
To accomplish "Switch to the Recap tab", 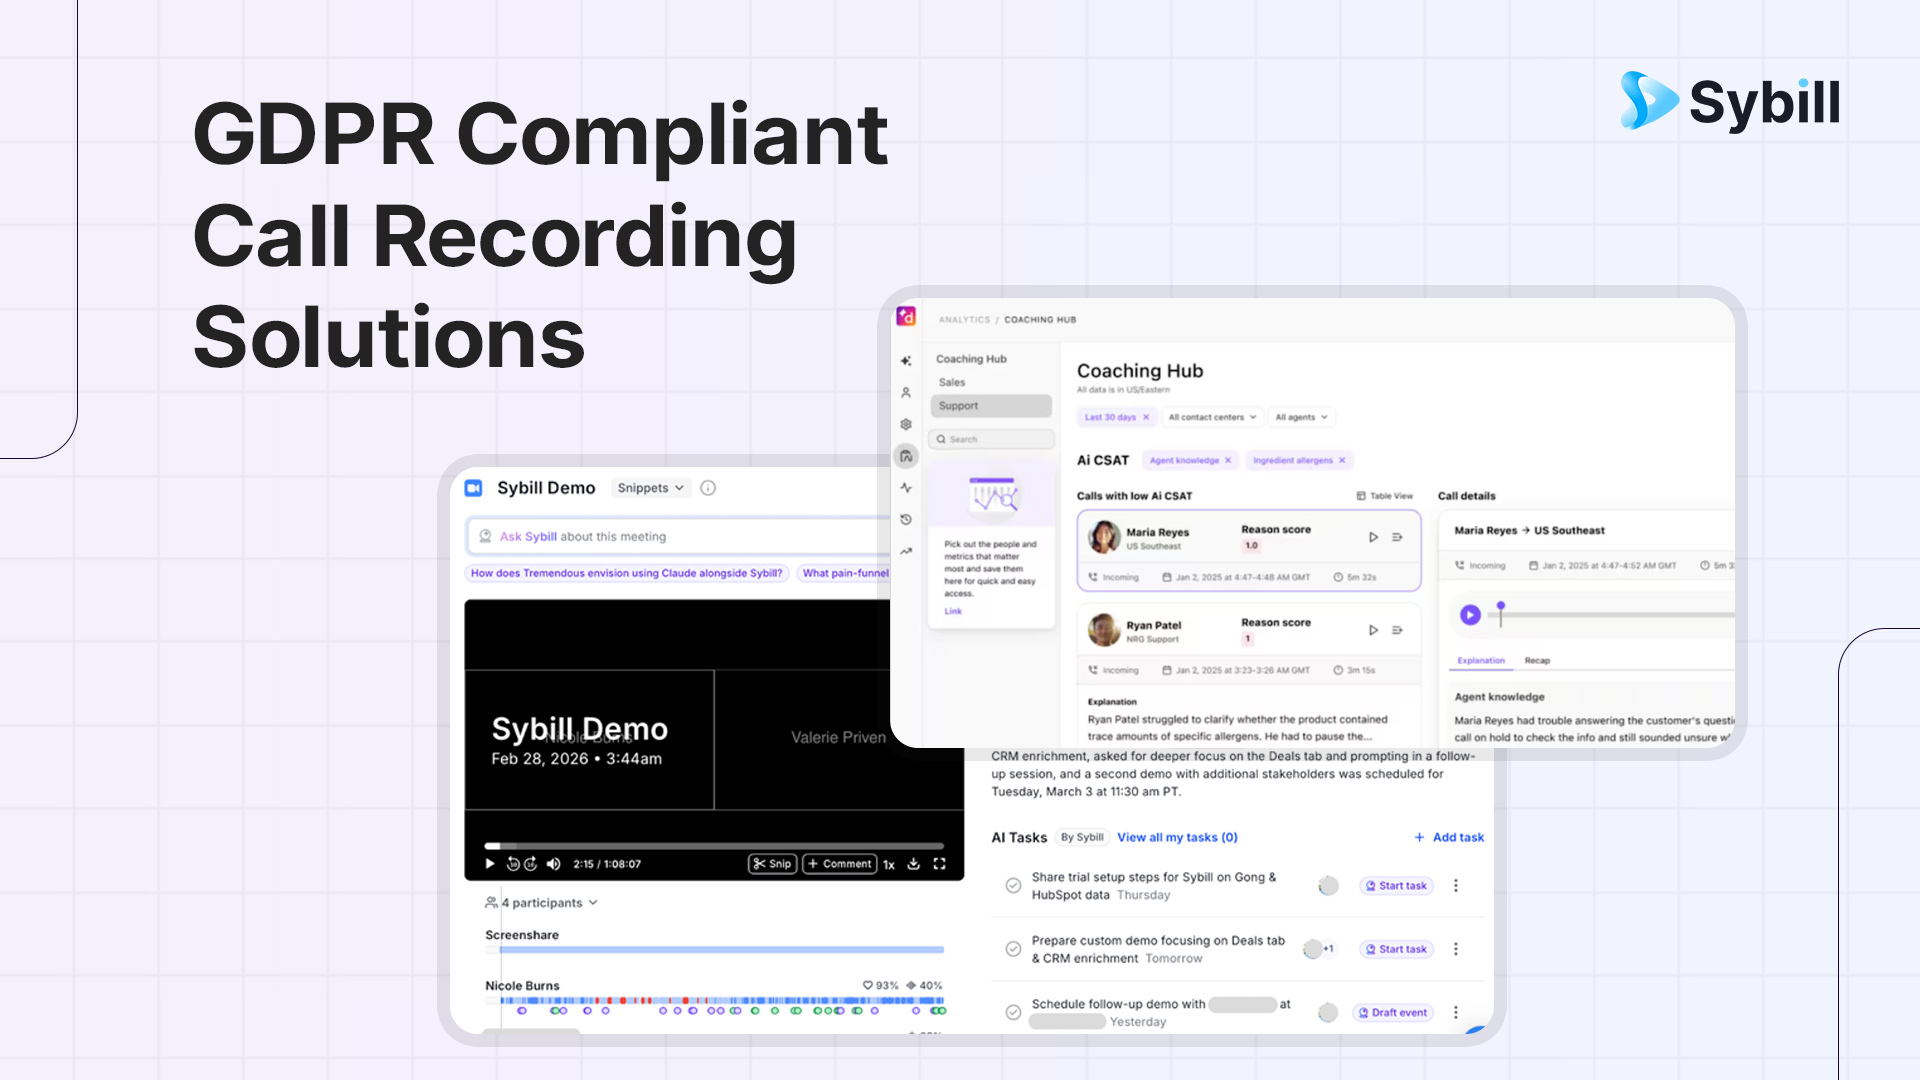I will point(1537,661).
